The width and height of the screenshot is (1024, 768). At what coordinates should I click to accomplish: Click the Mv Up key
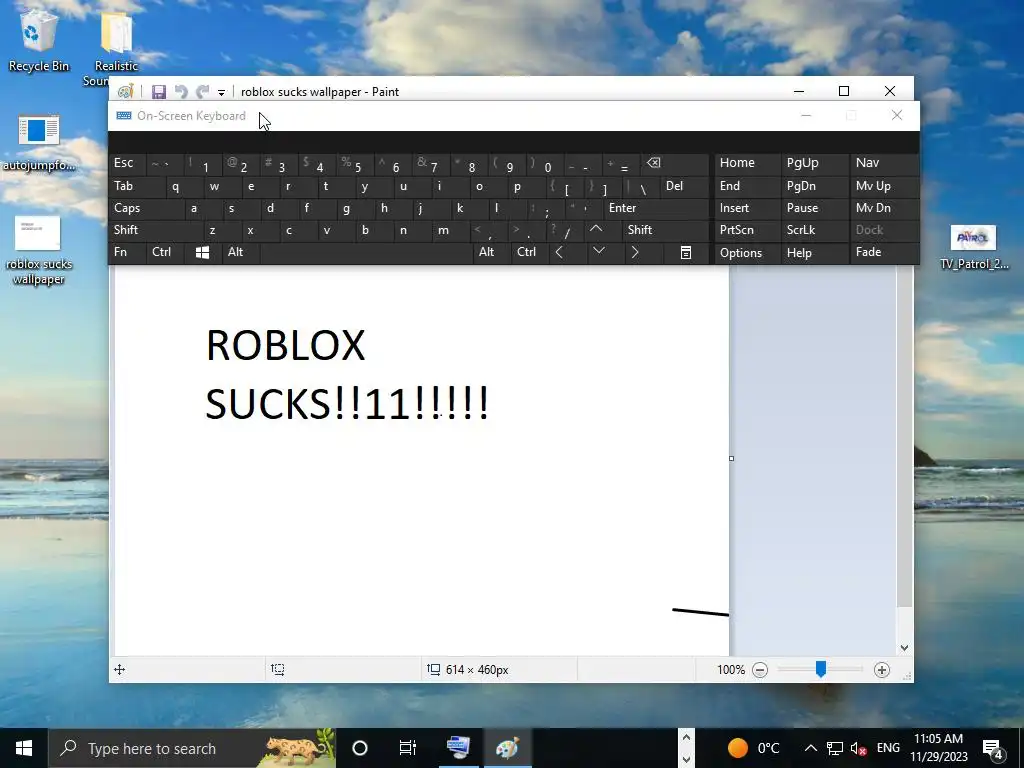pyautogui.click(x=884, y=186)
